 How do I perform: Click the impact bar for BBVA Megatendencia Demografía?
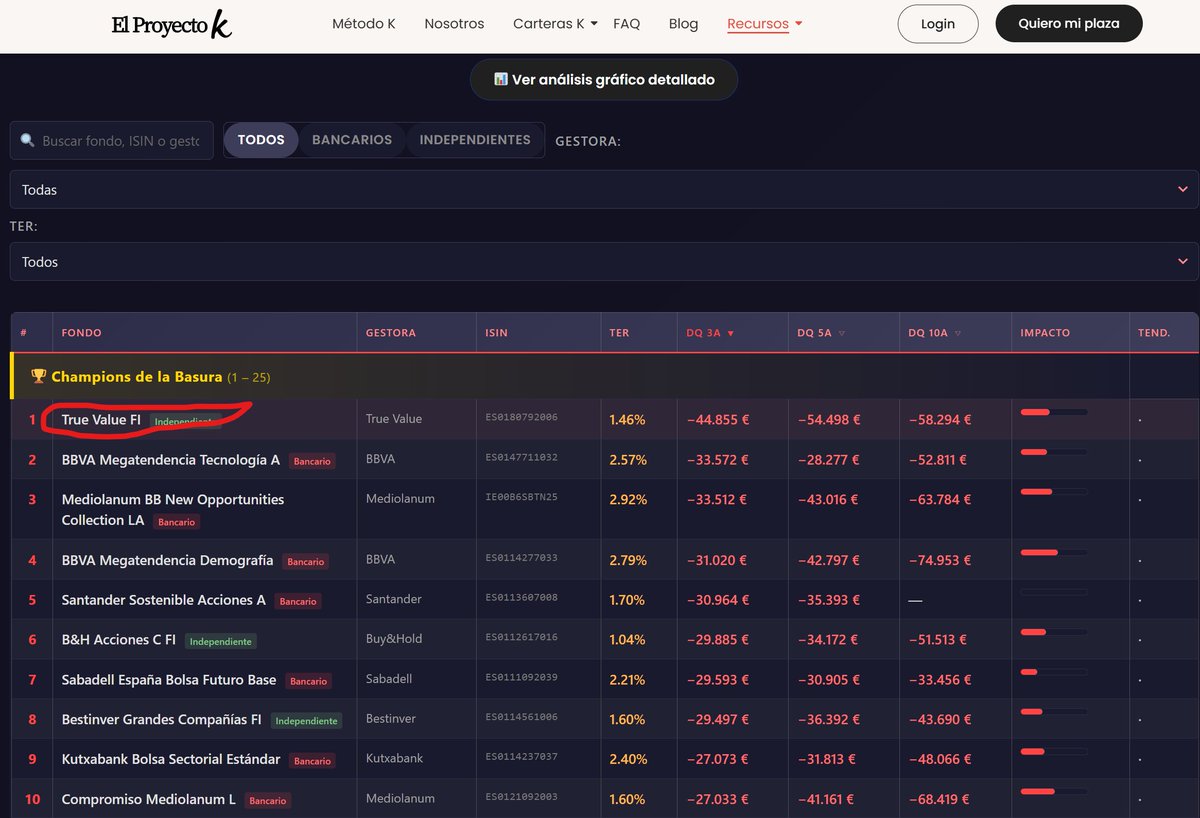click(1054, 552)
